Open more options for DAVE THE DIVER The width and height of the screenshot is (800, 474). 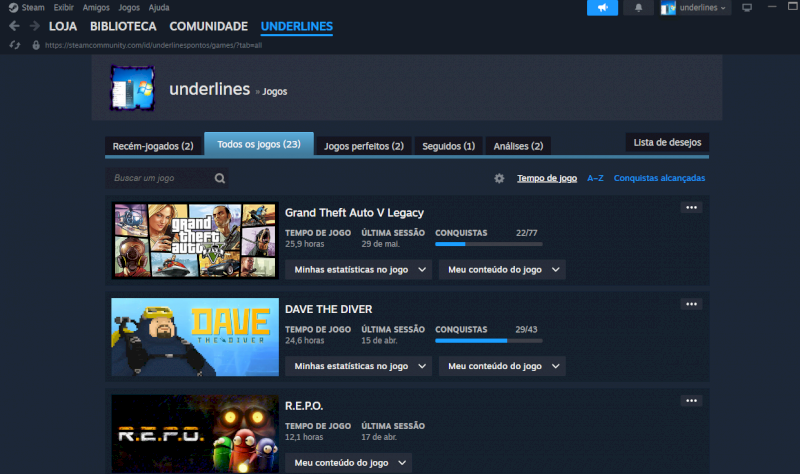(x=691, y=304)
